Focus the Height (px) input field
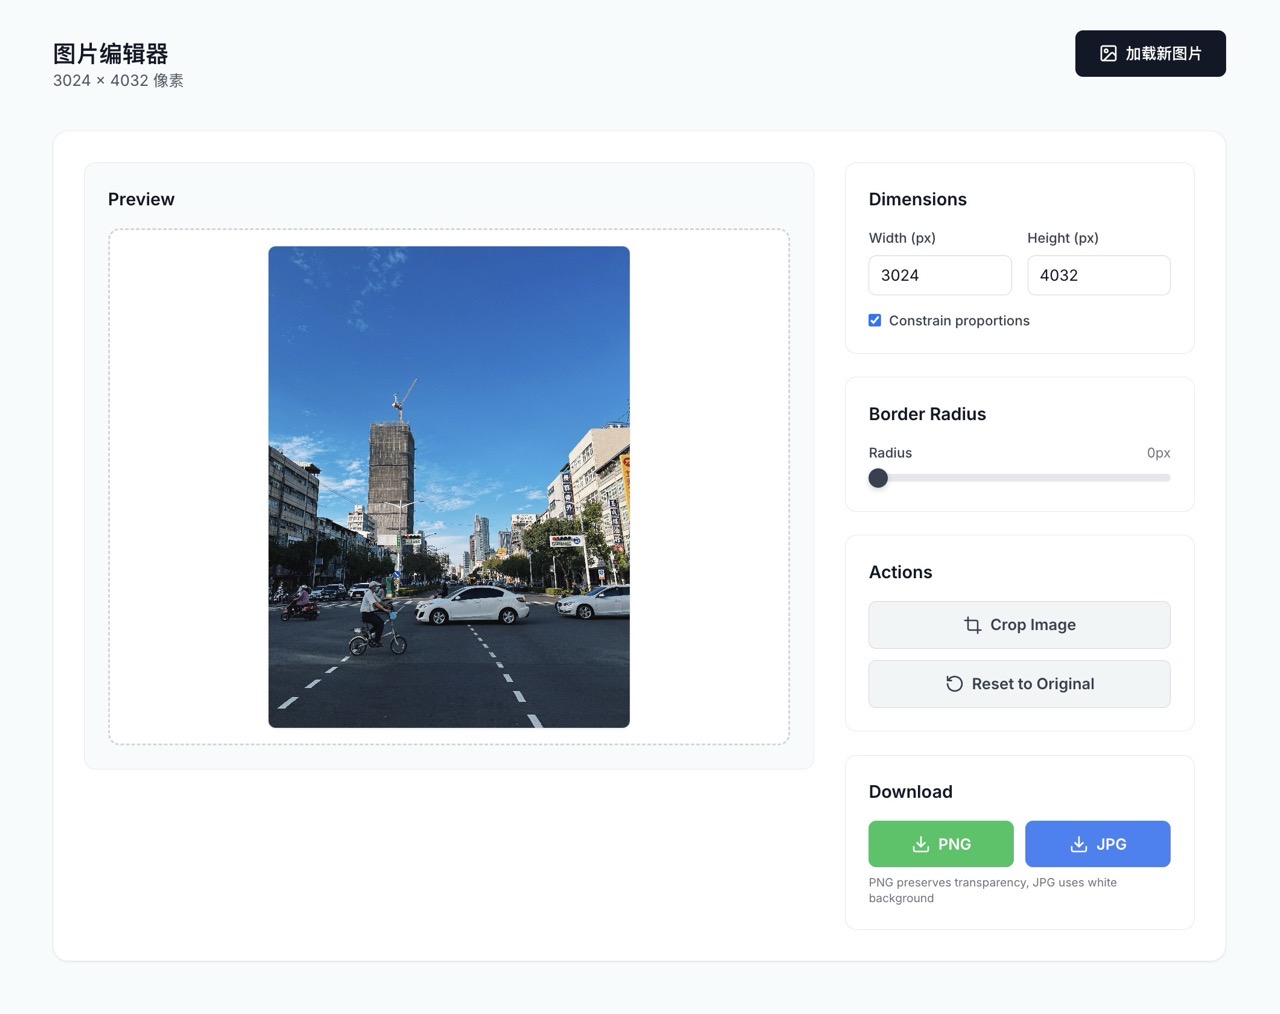The width and height of the screenshot is (1280, 1014). point(1098,275)
